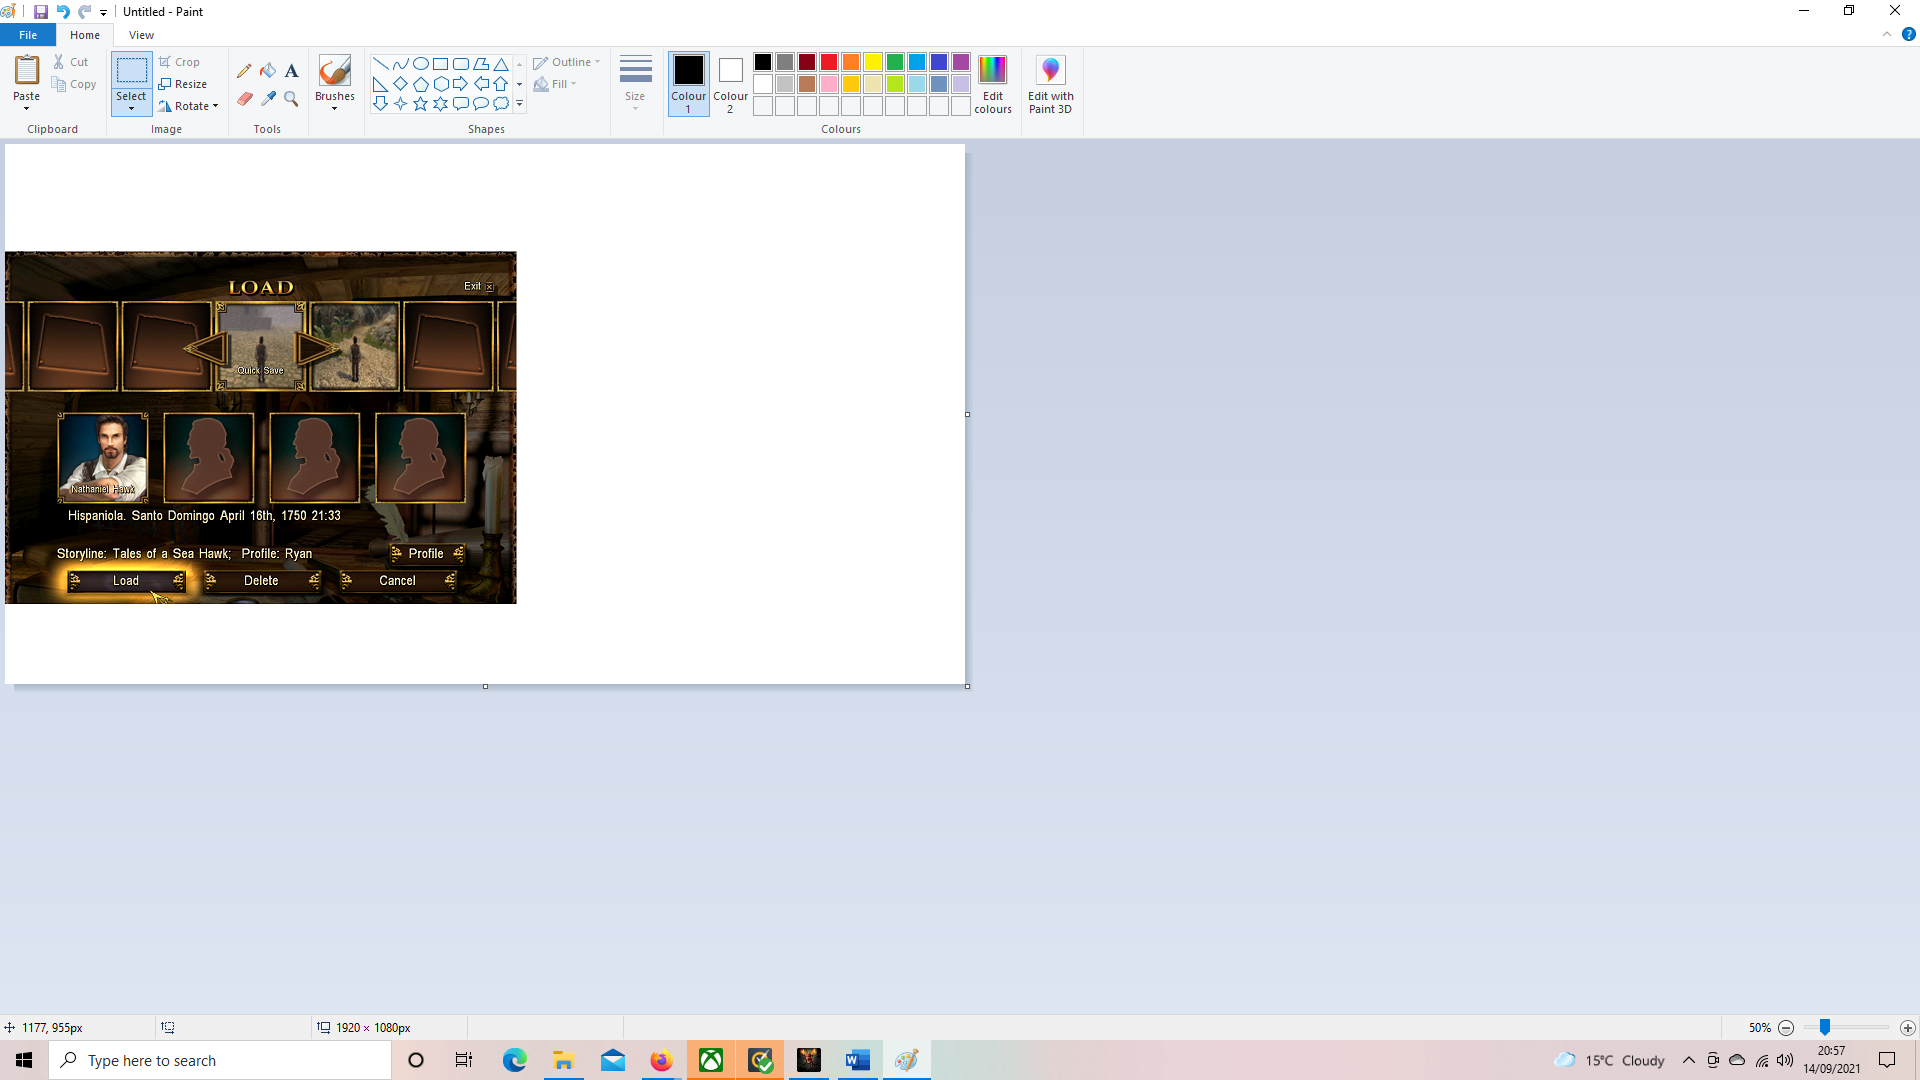Click the Windows Start button

point(24,1060)
